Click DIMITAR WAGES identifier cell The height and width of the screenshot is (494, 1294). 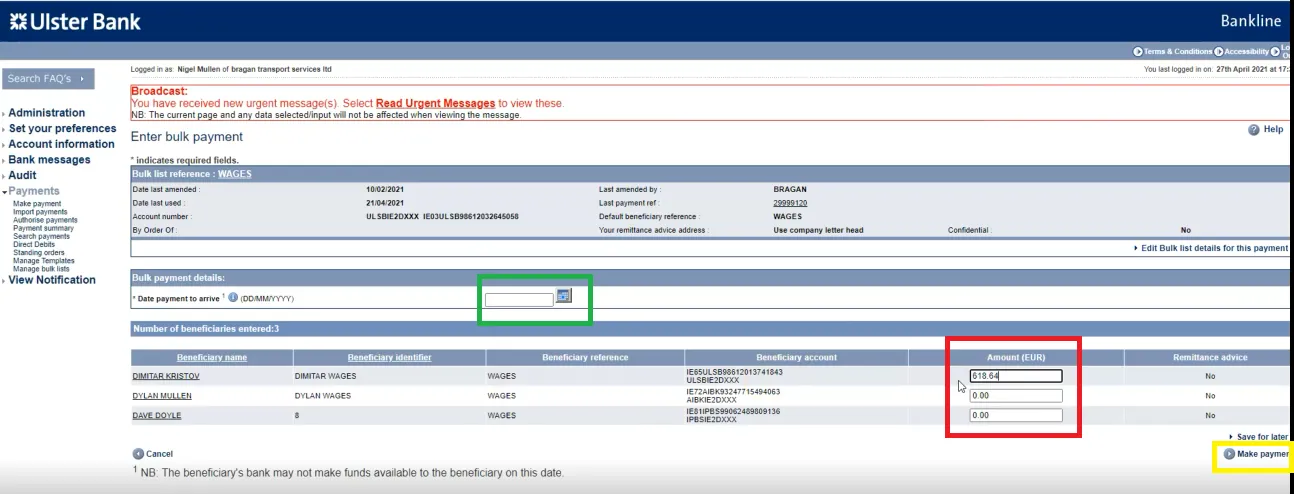325,376
